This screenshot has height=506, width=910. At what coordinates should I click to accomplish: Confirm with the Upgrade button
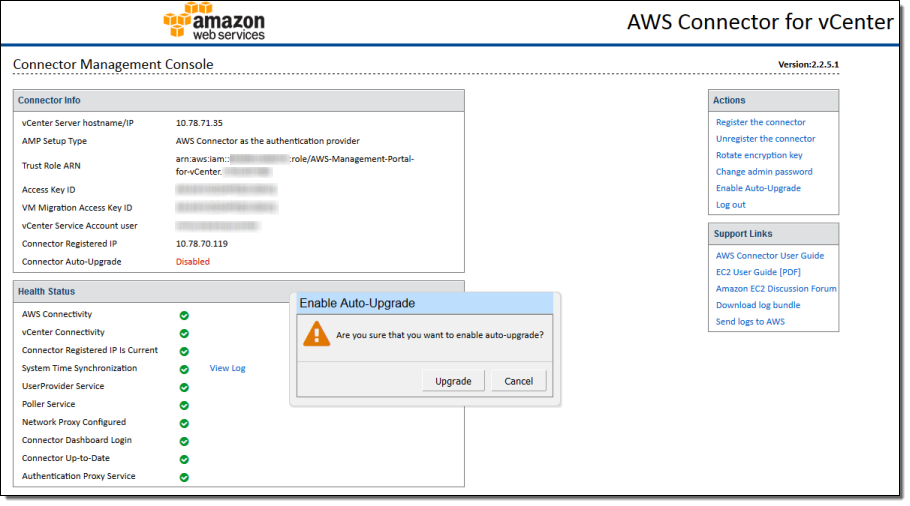click(453, 381)
